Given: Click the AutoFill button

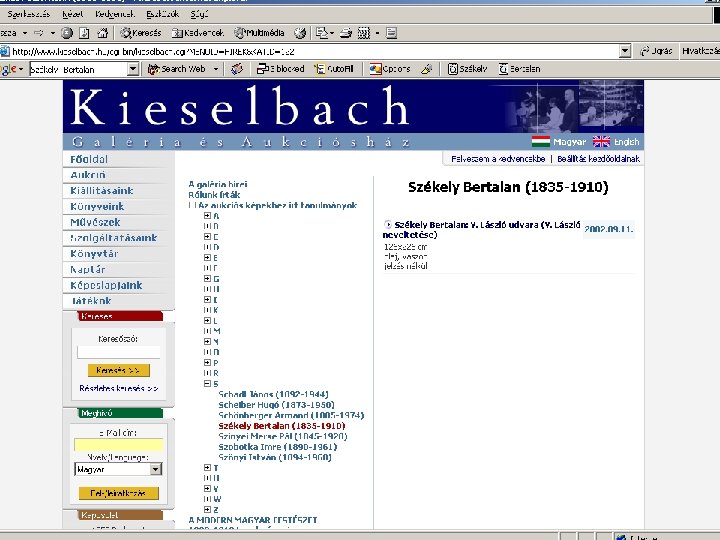Looking at the screenshot, I should coord(334,69).
